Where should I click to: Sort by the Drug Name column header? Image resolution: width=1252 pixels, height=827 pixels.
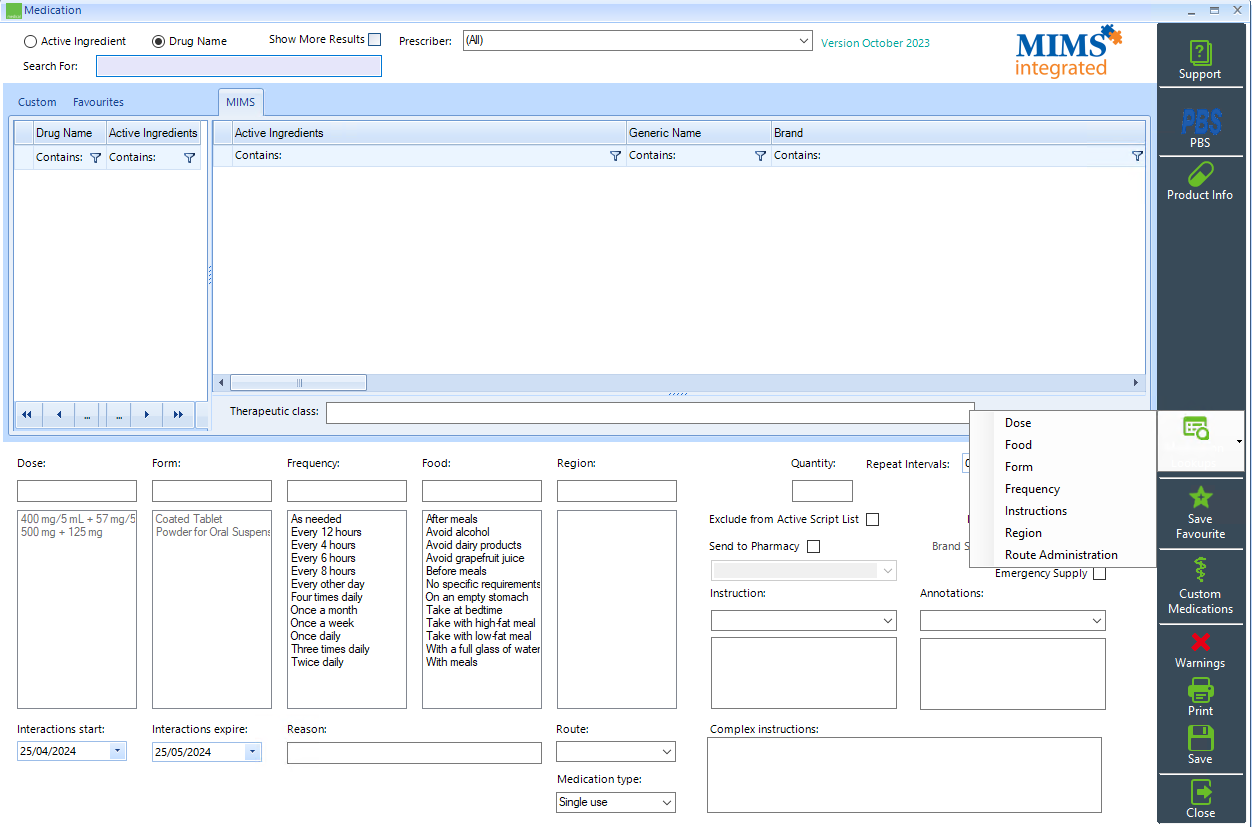pyautogui.click(x=70, y=133)
